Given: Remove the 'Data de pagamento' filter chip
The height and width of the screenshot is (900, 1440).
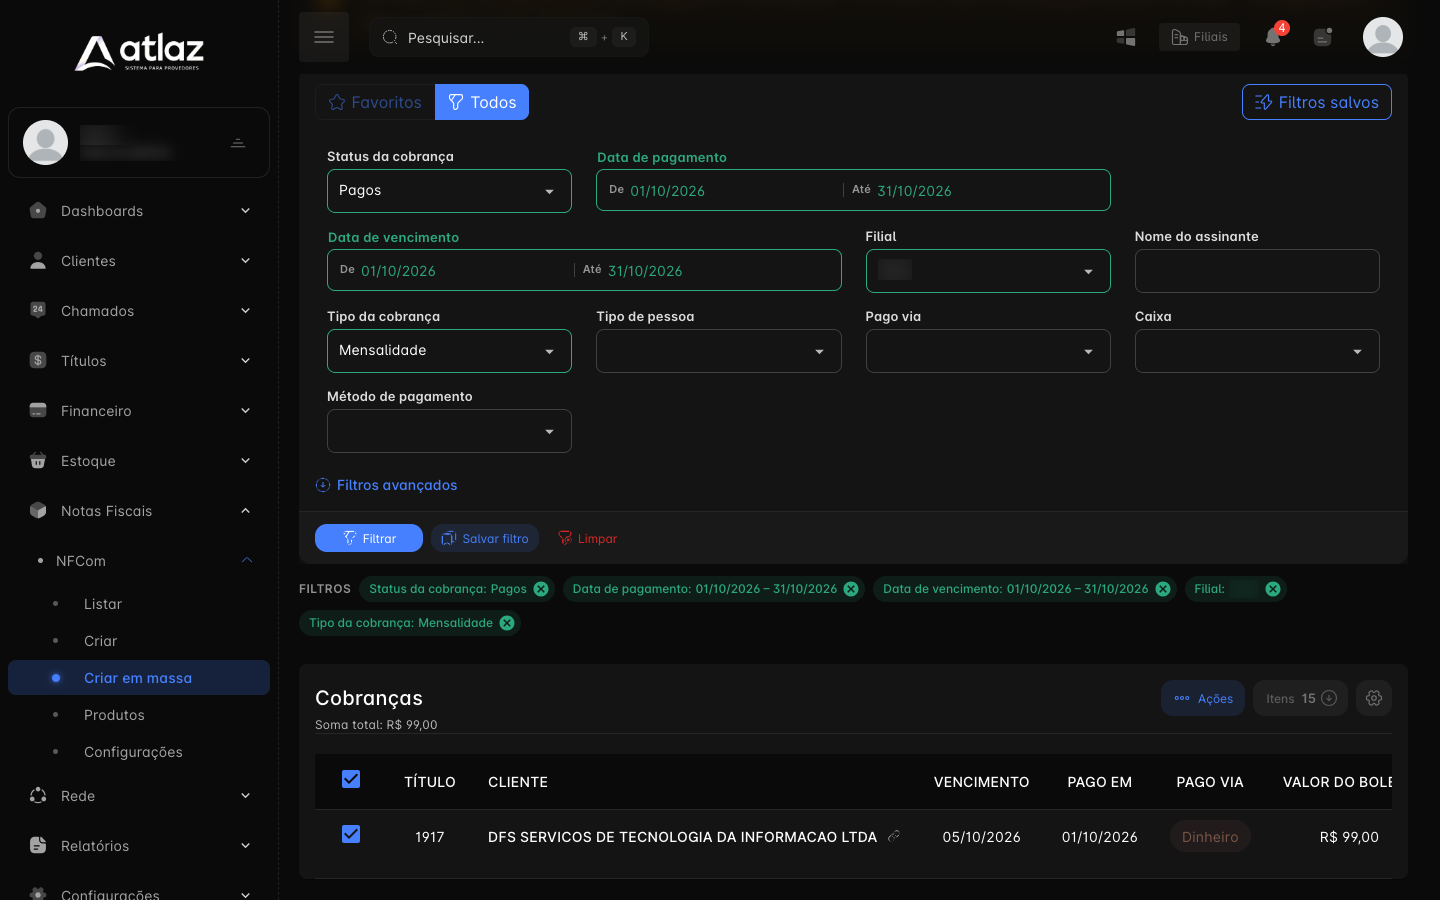Looking at the screenshot, I should [851, 589].
